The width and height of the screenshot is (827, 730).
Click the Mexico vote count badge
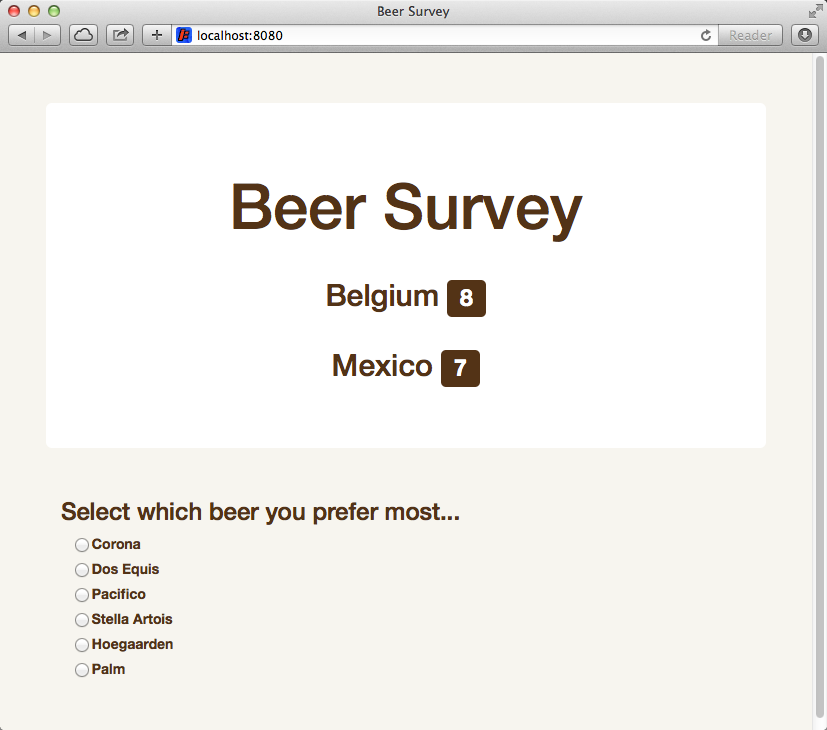(460, 368)
